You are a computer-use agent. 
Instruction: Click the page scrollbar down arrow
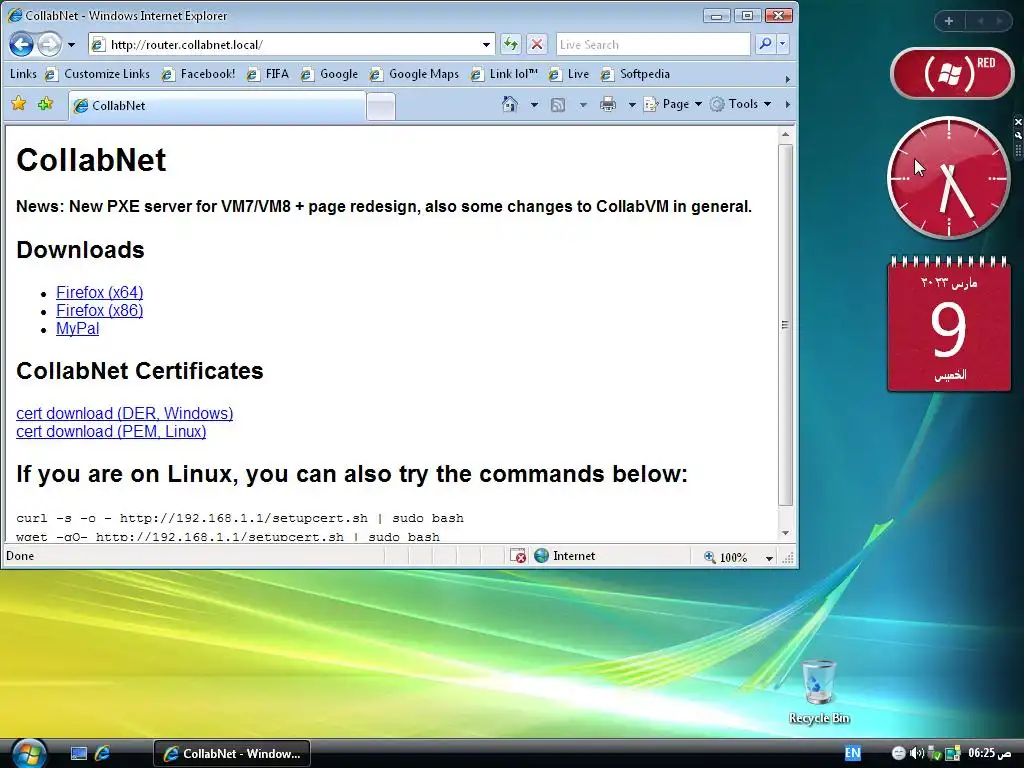pyautogui.click(x=785, y=533)
